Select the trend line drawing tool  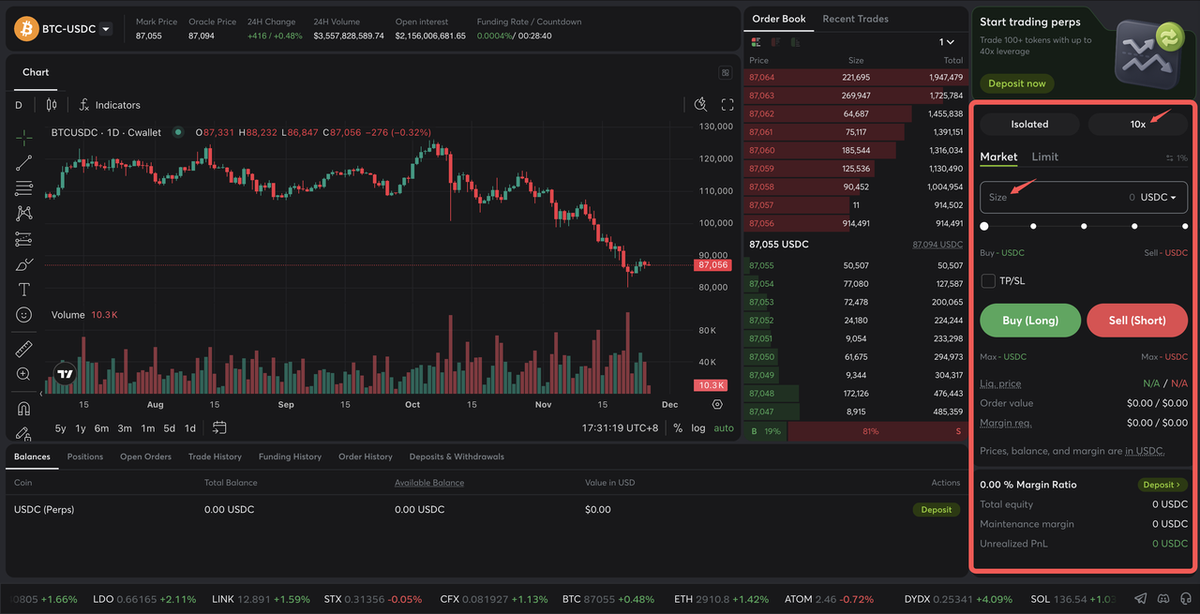point(24,163)
